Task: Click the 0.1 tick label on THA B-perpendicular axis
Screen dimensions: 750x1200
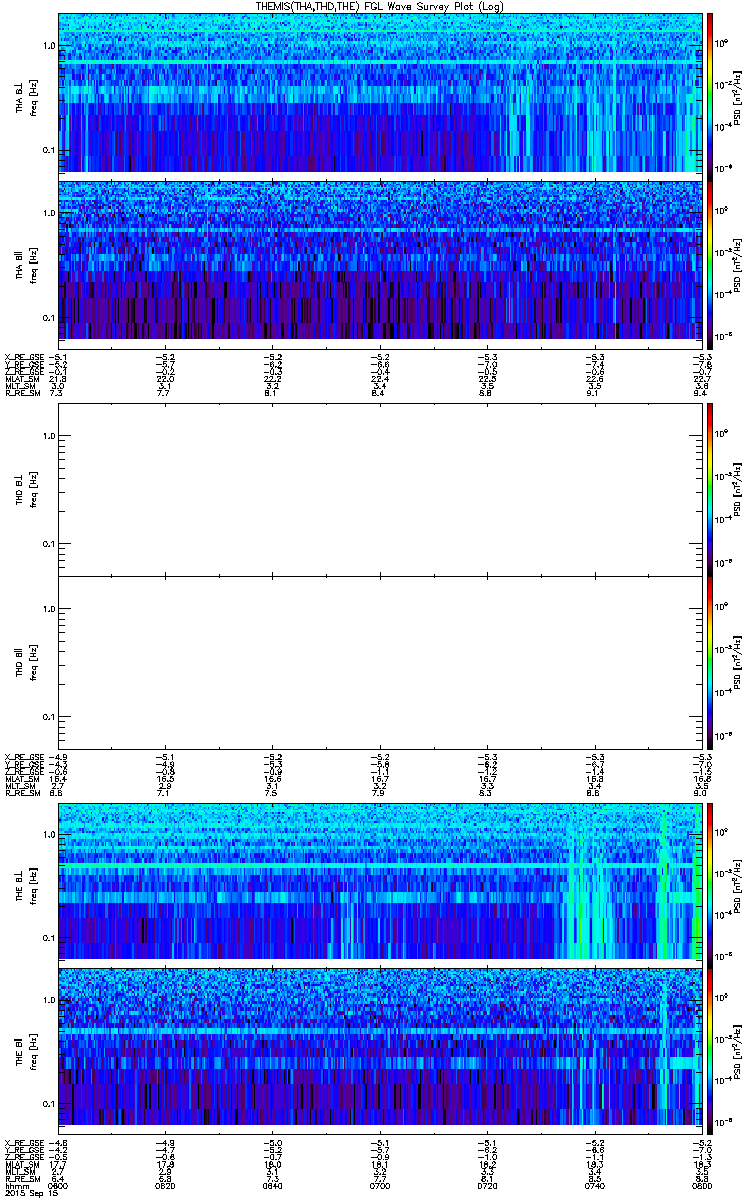Action: tap(49, 150)
